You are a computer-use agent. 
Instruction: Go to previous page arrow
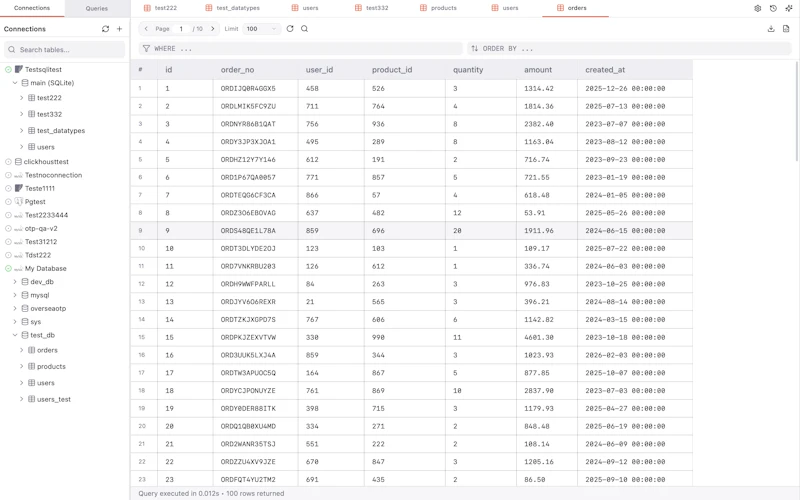click(x=146, y=29)
